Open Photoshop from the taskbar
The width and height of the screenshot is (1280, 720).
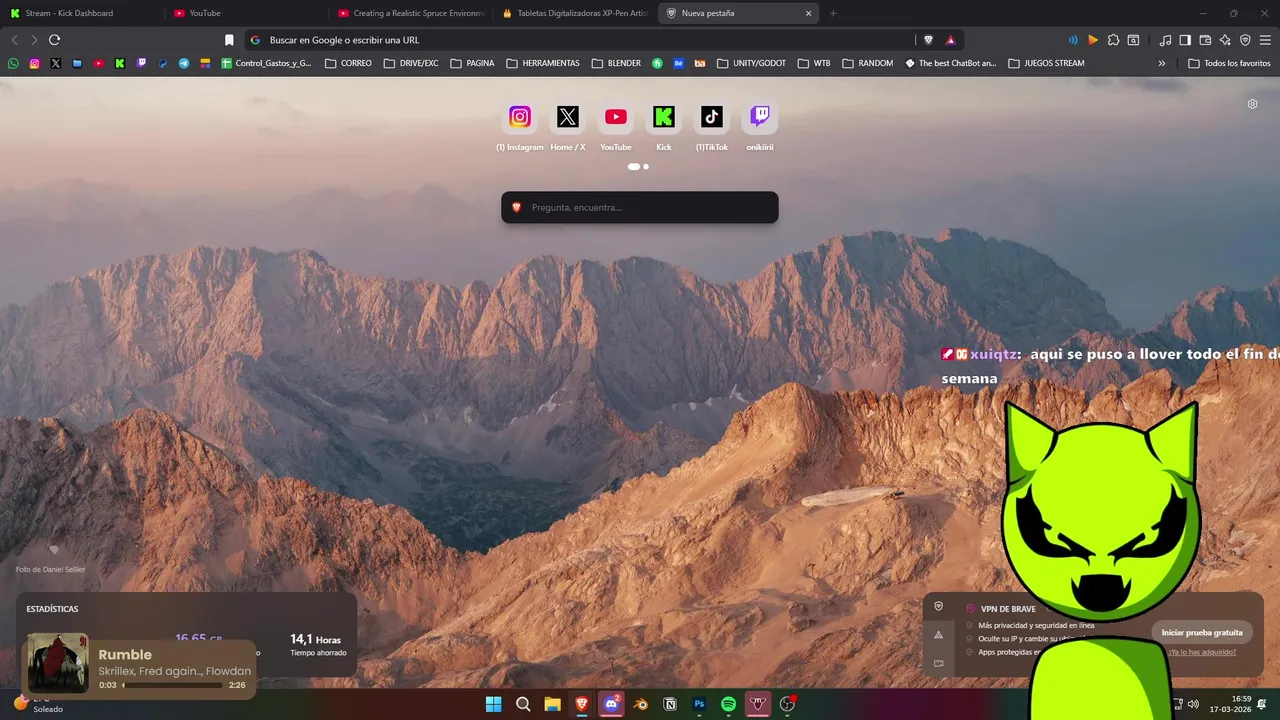[x=699, y=704]
